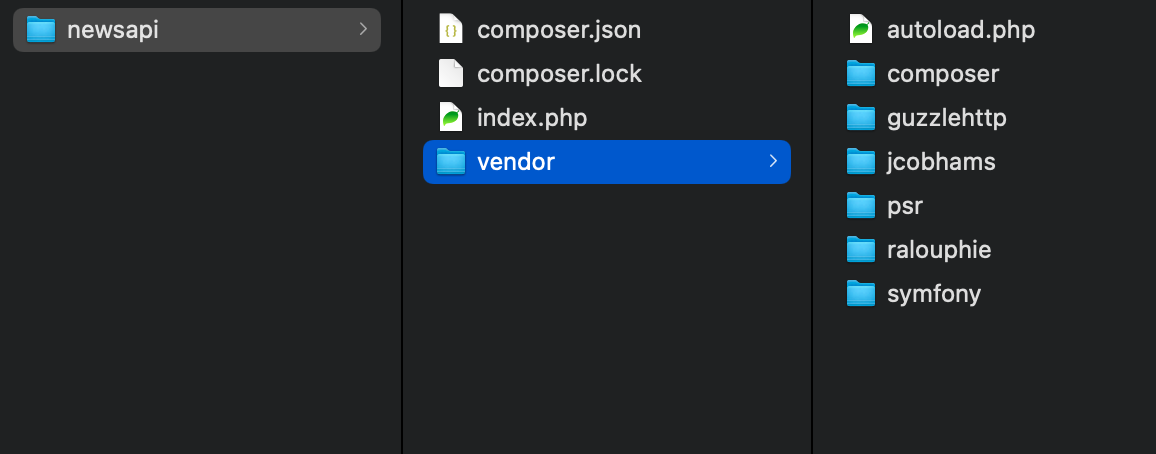Select the index.php file name
This screenshot has height=454, width=1156.
click(532, 117)
